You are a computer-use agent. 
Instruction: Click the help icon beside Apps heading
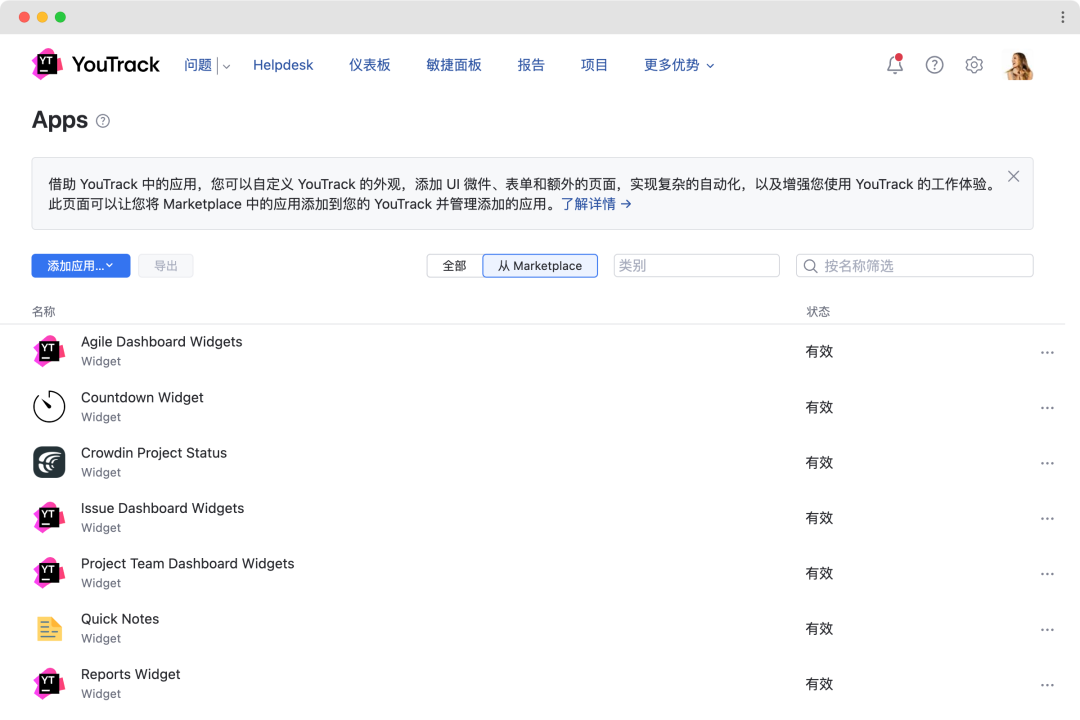click(103, 121)
